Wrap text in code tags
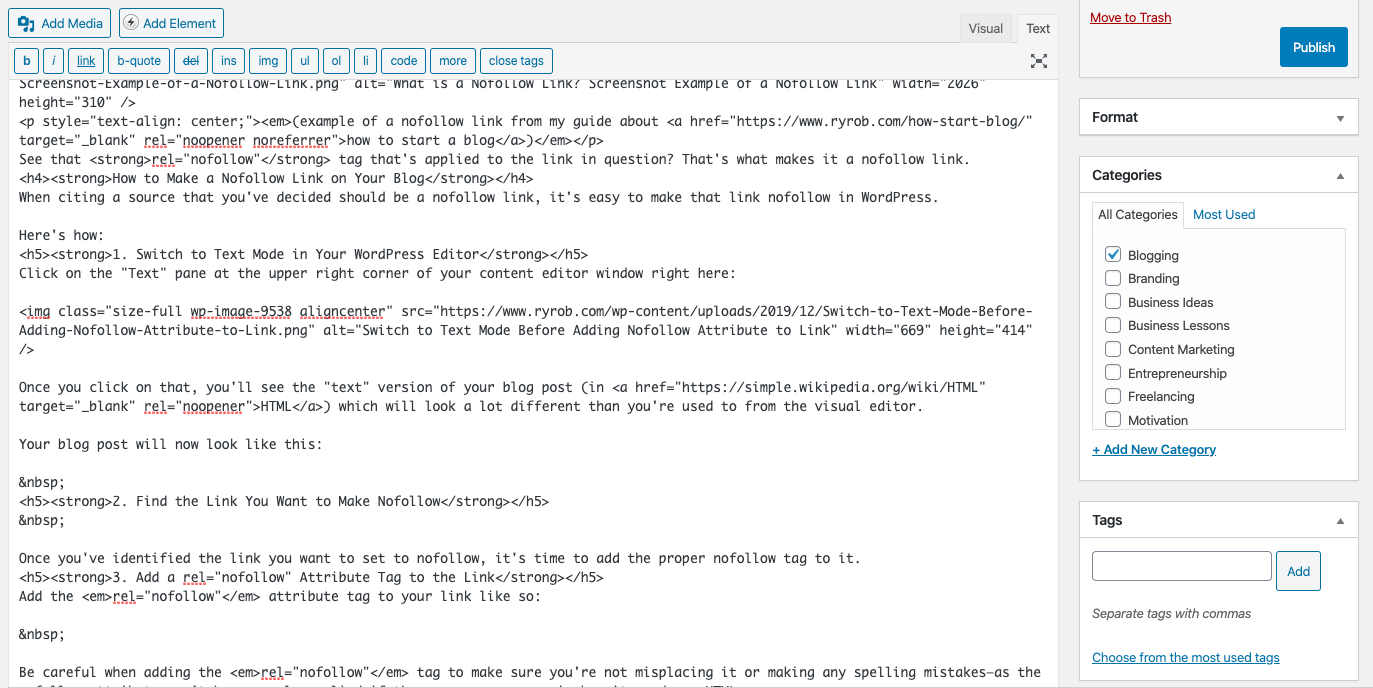The image size is (1373, 688). click(x=403, y=60)
